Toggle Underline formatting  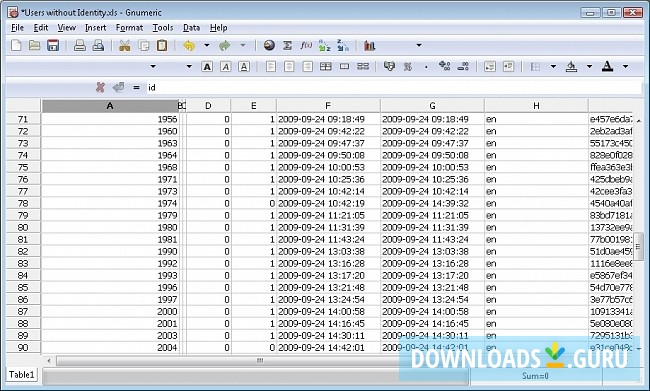(244, 66)
